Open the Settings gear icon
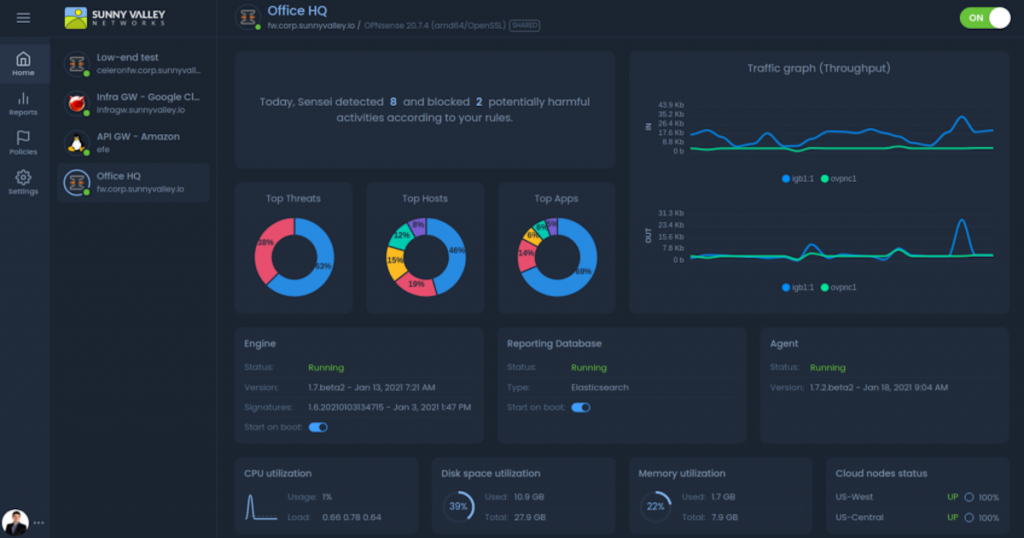This screenshot has width=1024, height=538. (x=23, y=178)
